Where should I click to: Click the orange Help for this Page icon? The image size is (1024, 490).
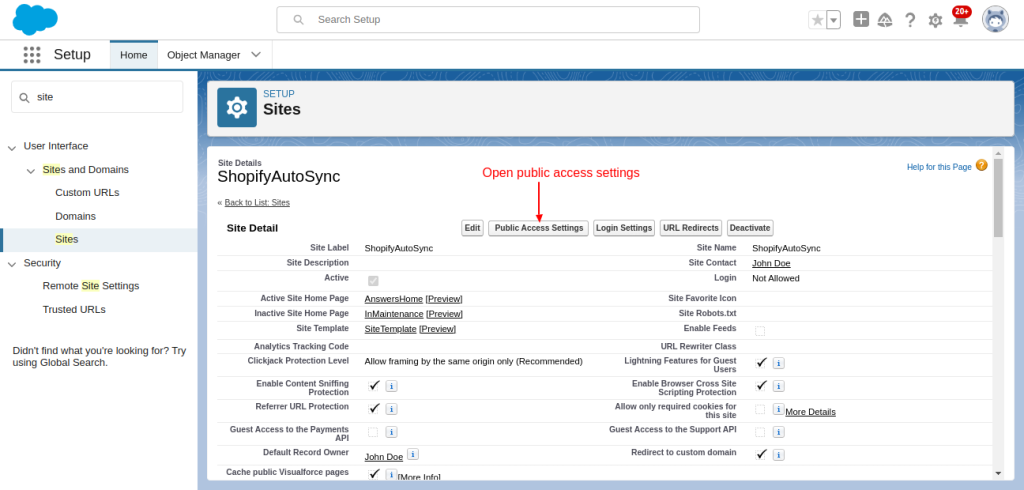click(981, 165)
